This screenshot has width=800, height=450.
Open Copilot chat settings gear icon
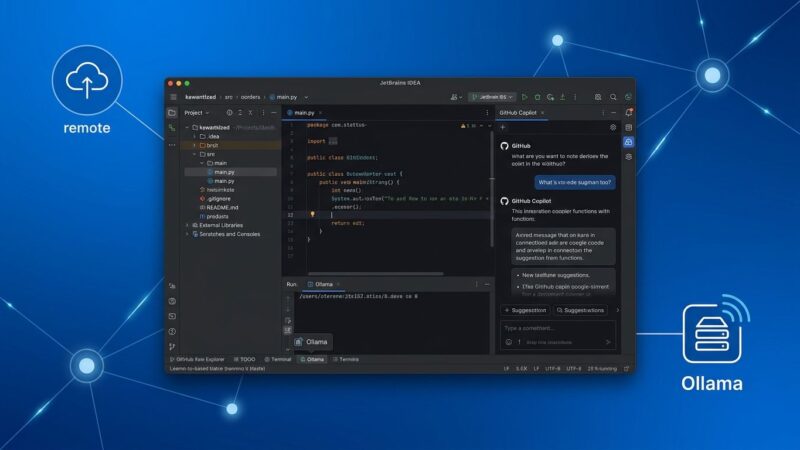[x=613, y=127]
